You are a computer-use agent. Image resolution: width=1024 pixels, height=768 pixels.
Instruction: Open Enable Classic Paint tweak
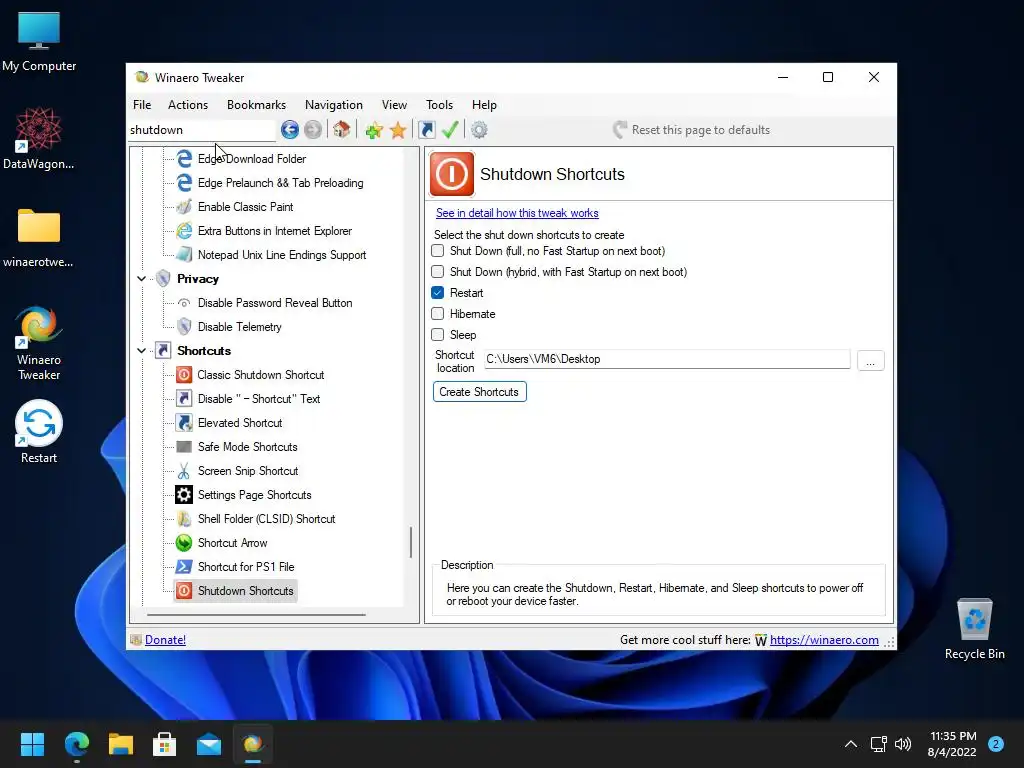[245, 207]
